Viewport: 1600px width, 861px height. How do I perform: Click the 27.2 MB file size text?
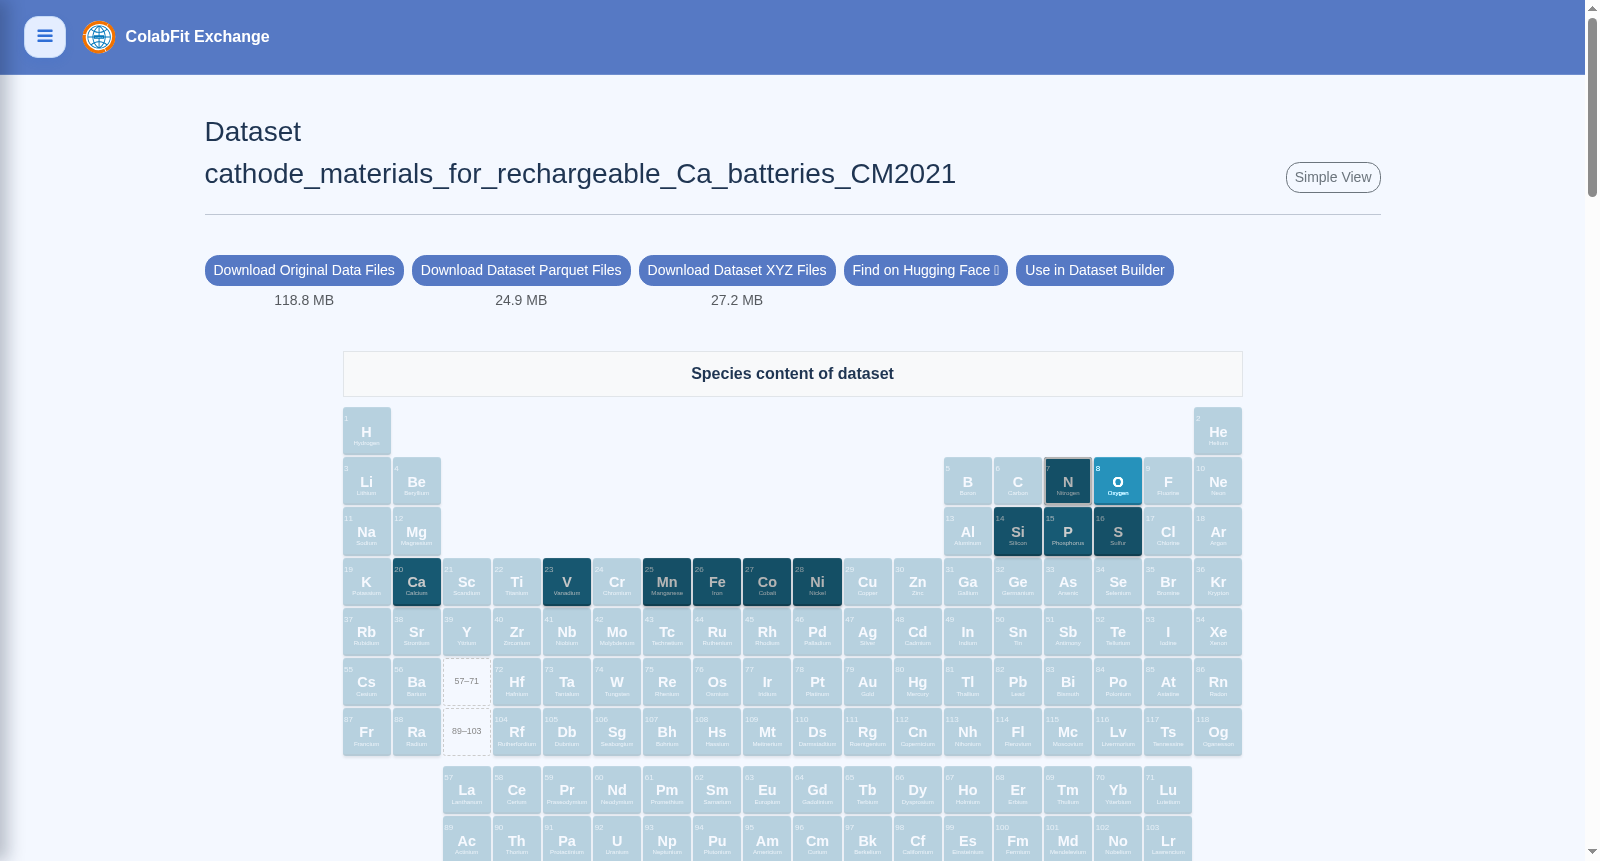pos(737,300)
